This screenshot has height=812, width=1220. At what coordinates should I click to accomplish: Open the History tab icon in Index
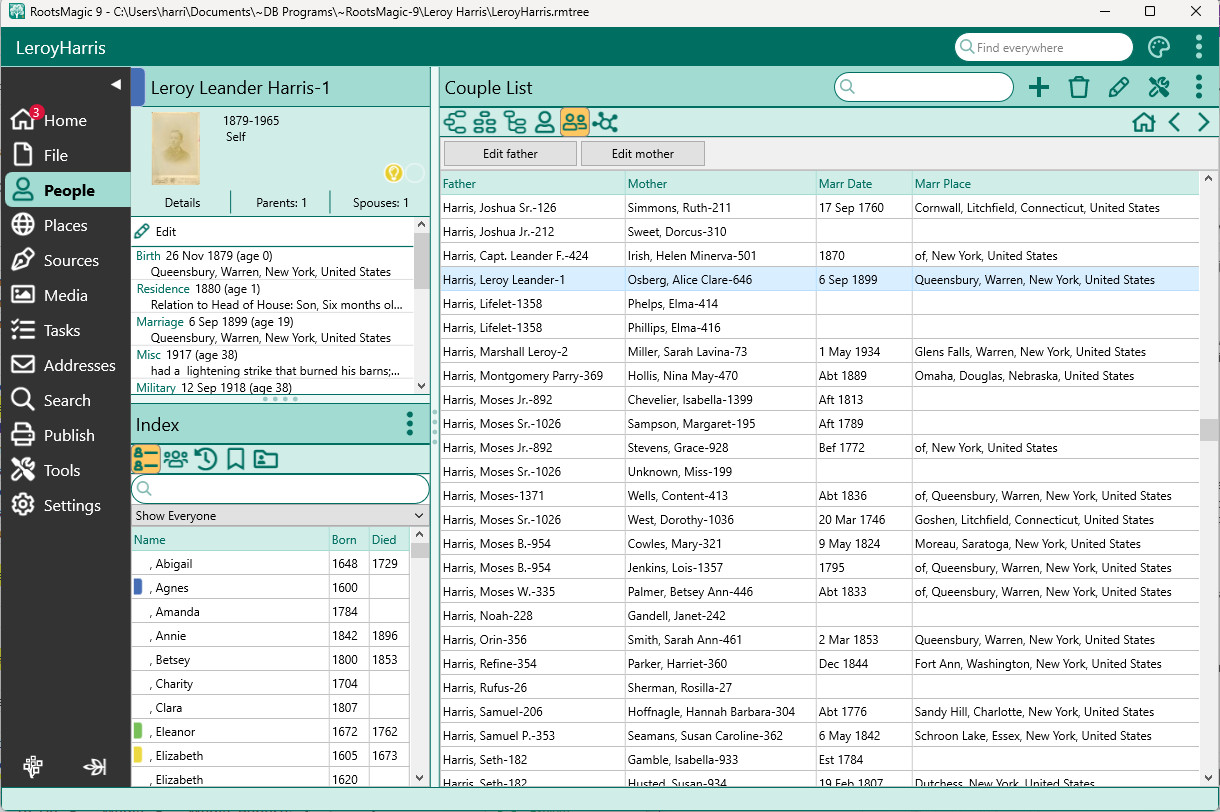206,459
